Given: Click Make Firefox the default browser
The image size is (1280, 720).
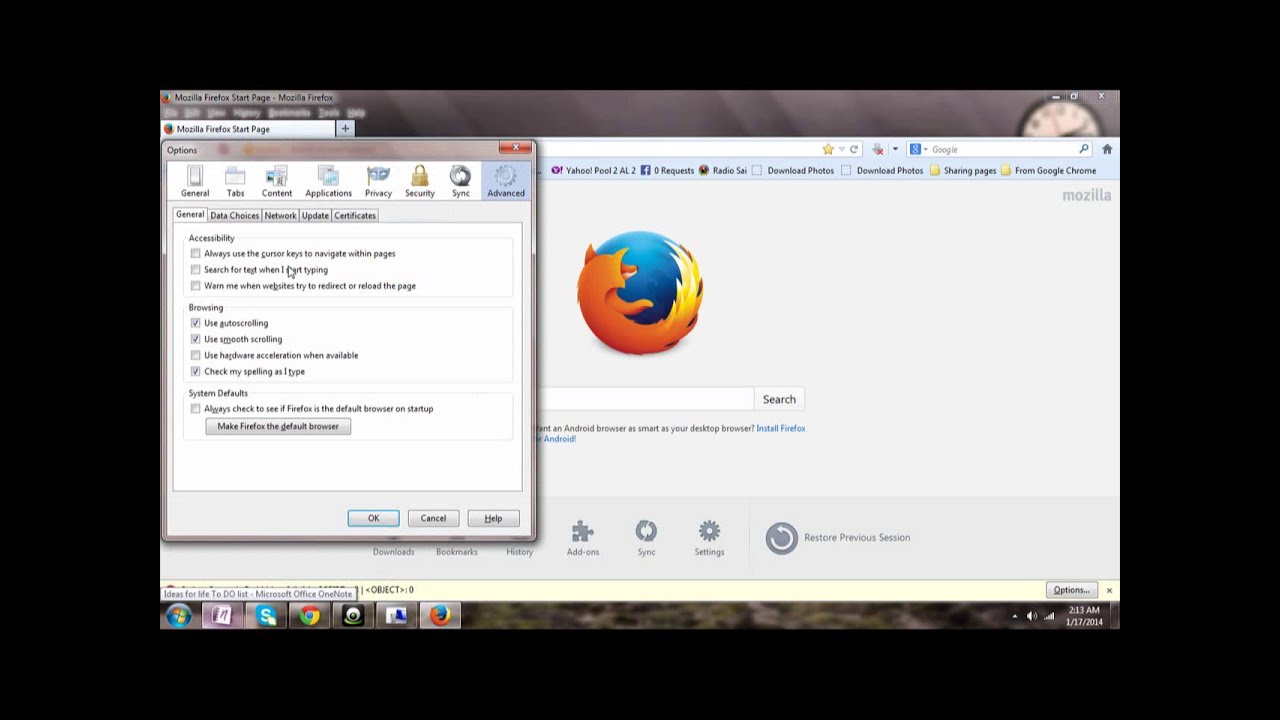Looking at the screenshot, I should click(x=278, y=426).
